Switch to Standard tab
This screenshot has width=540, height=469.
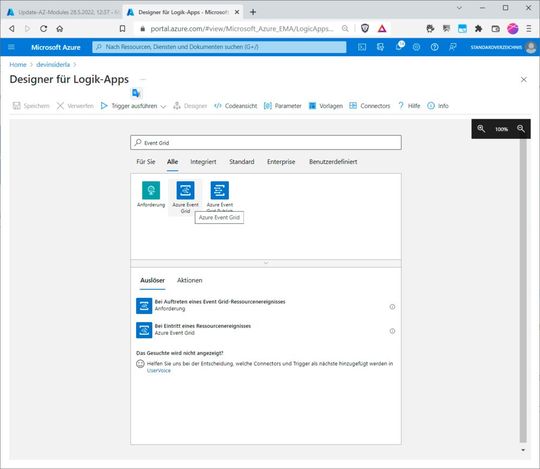[242, 161]
